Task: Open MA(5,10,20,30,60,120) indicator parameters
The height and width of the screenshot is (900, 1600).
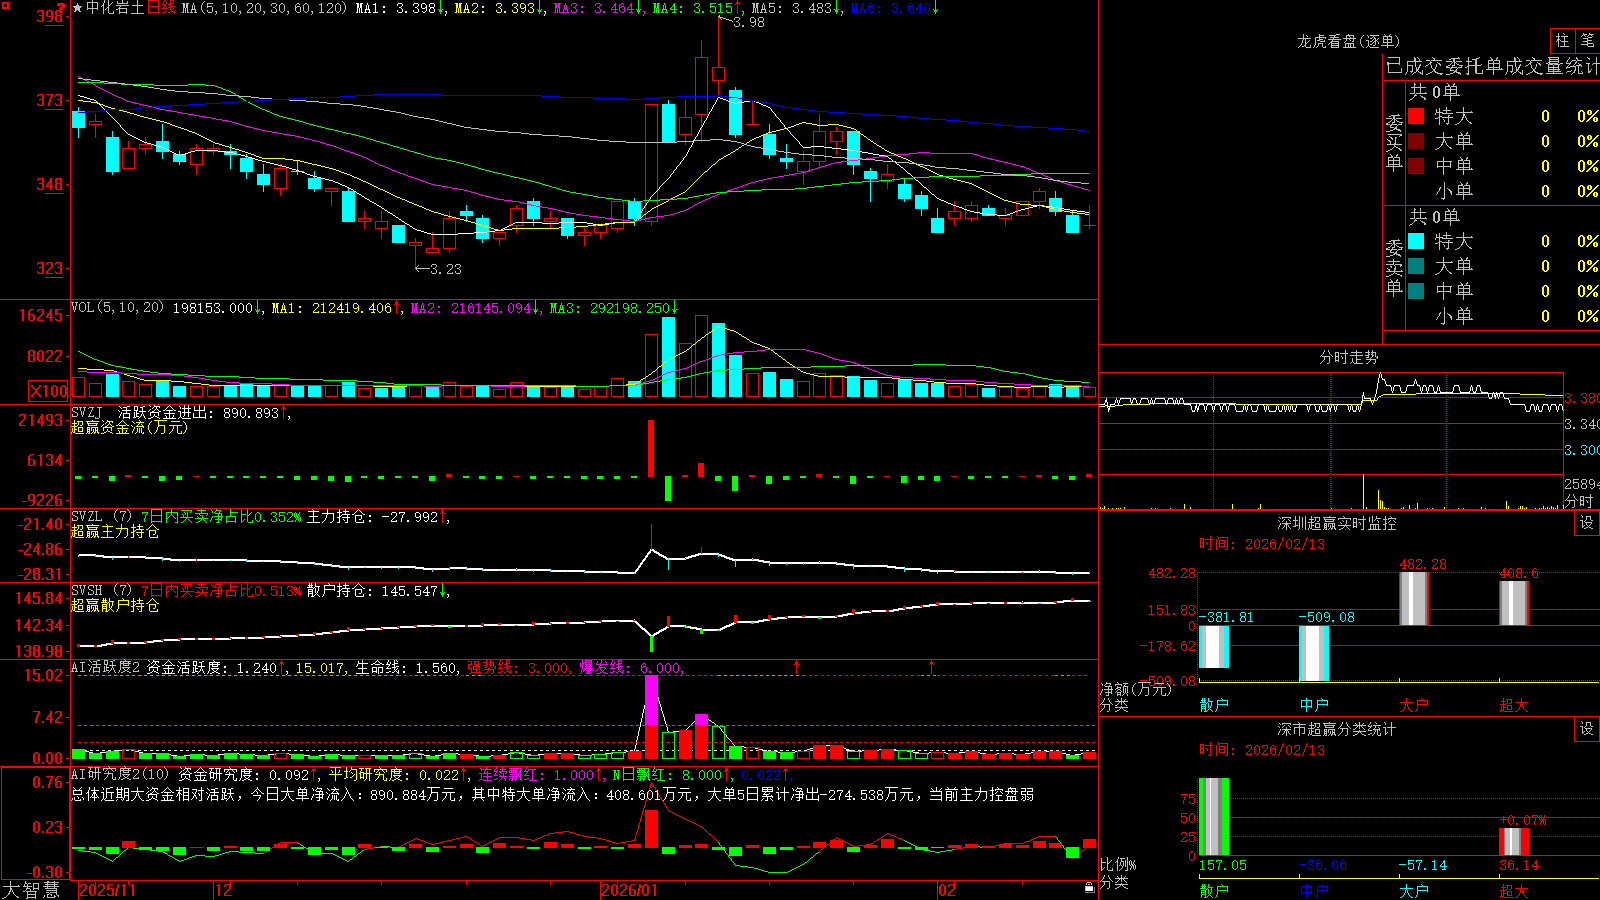Action: coord(264,8)
